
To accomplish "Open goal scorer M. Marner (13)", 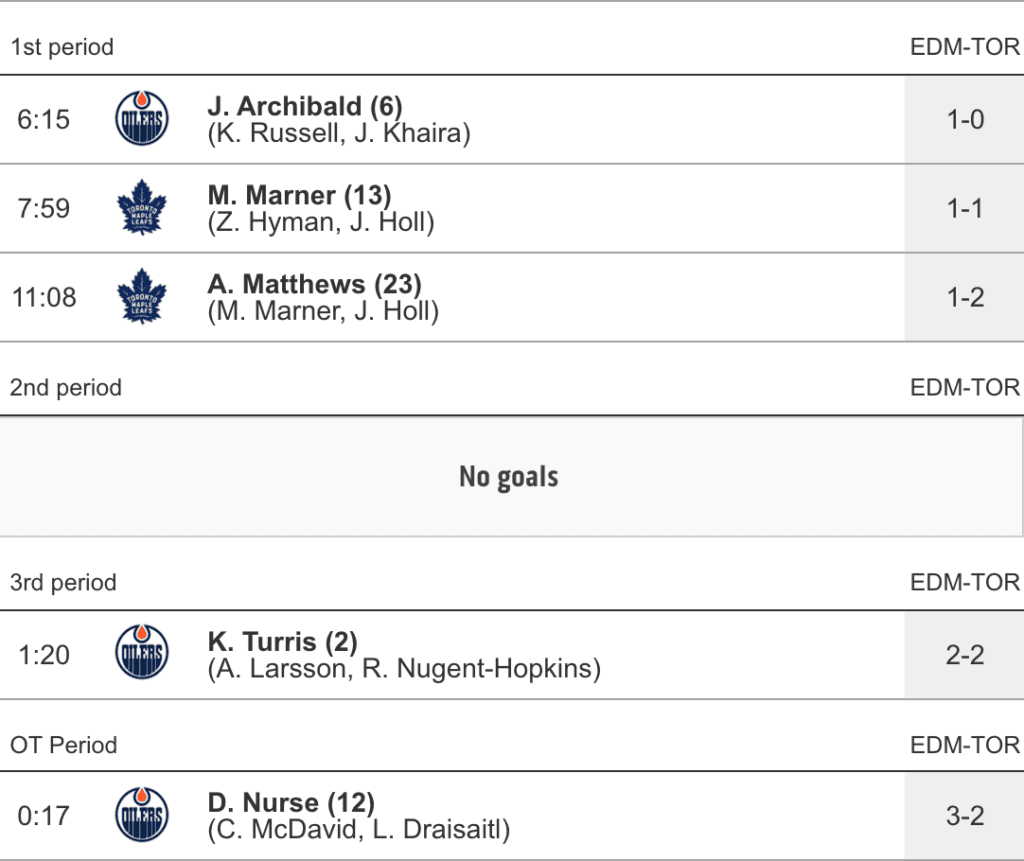I will point(299,195).
